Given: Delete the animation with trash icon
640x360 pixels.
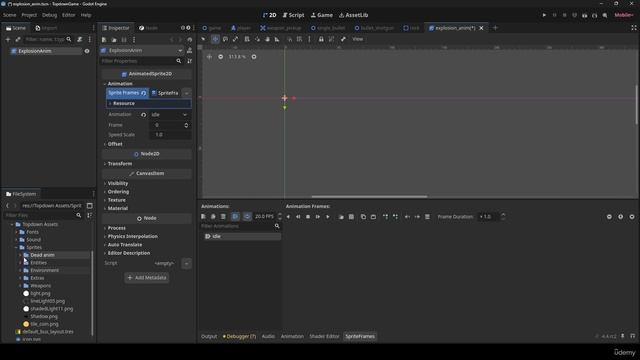Looking at the screenshot, I should (x=223, y=217).
